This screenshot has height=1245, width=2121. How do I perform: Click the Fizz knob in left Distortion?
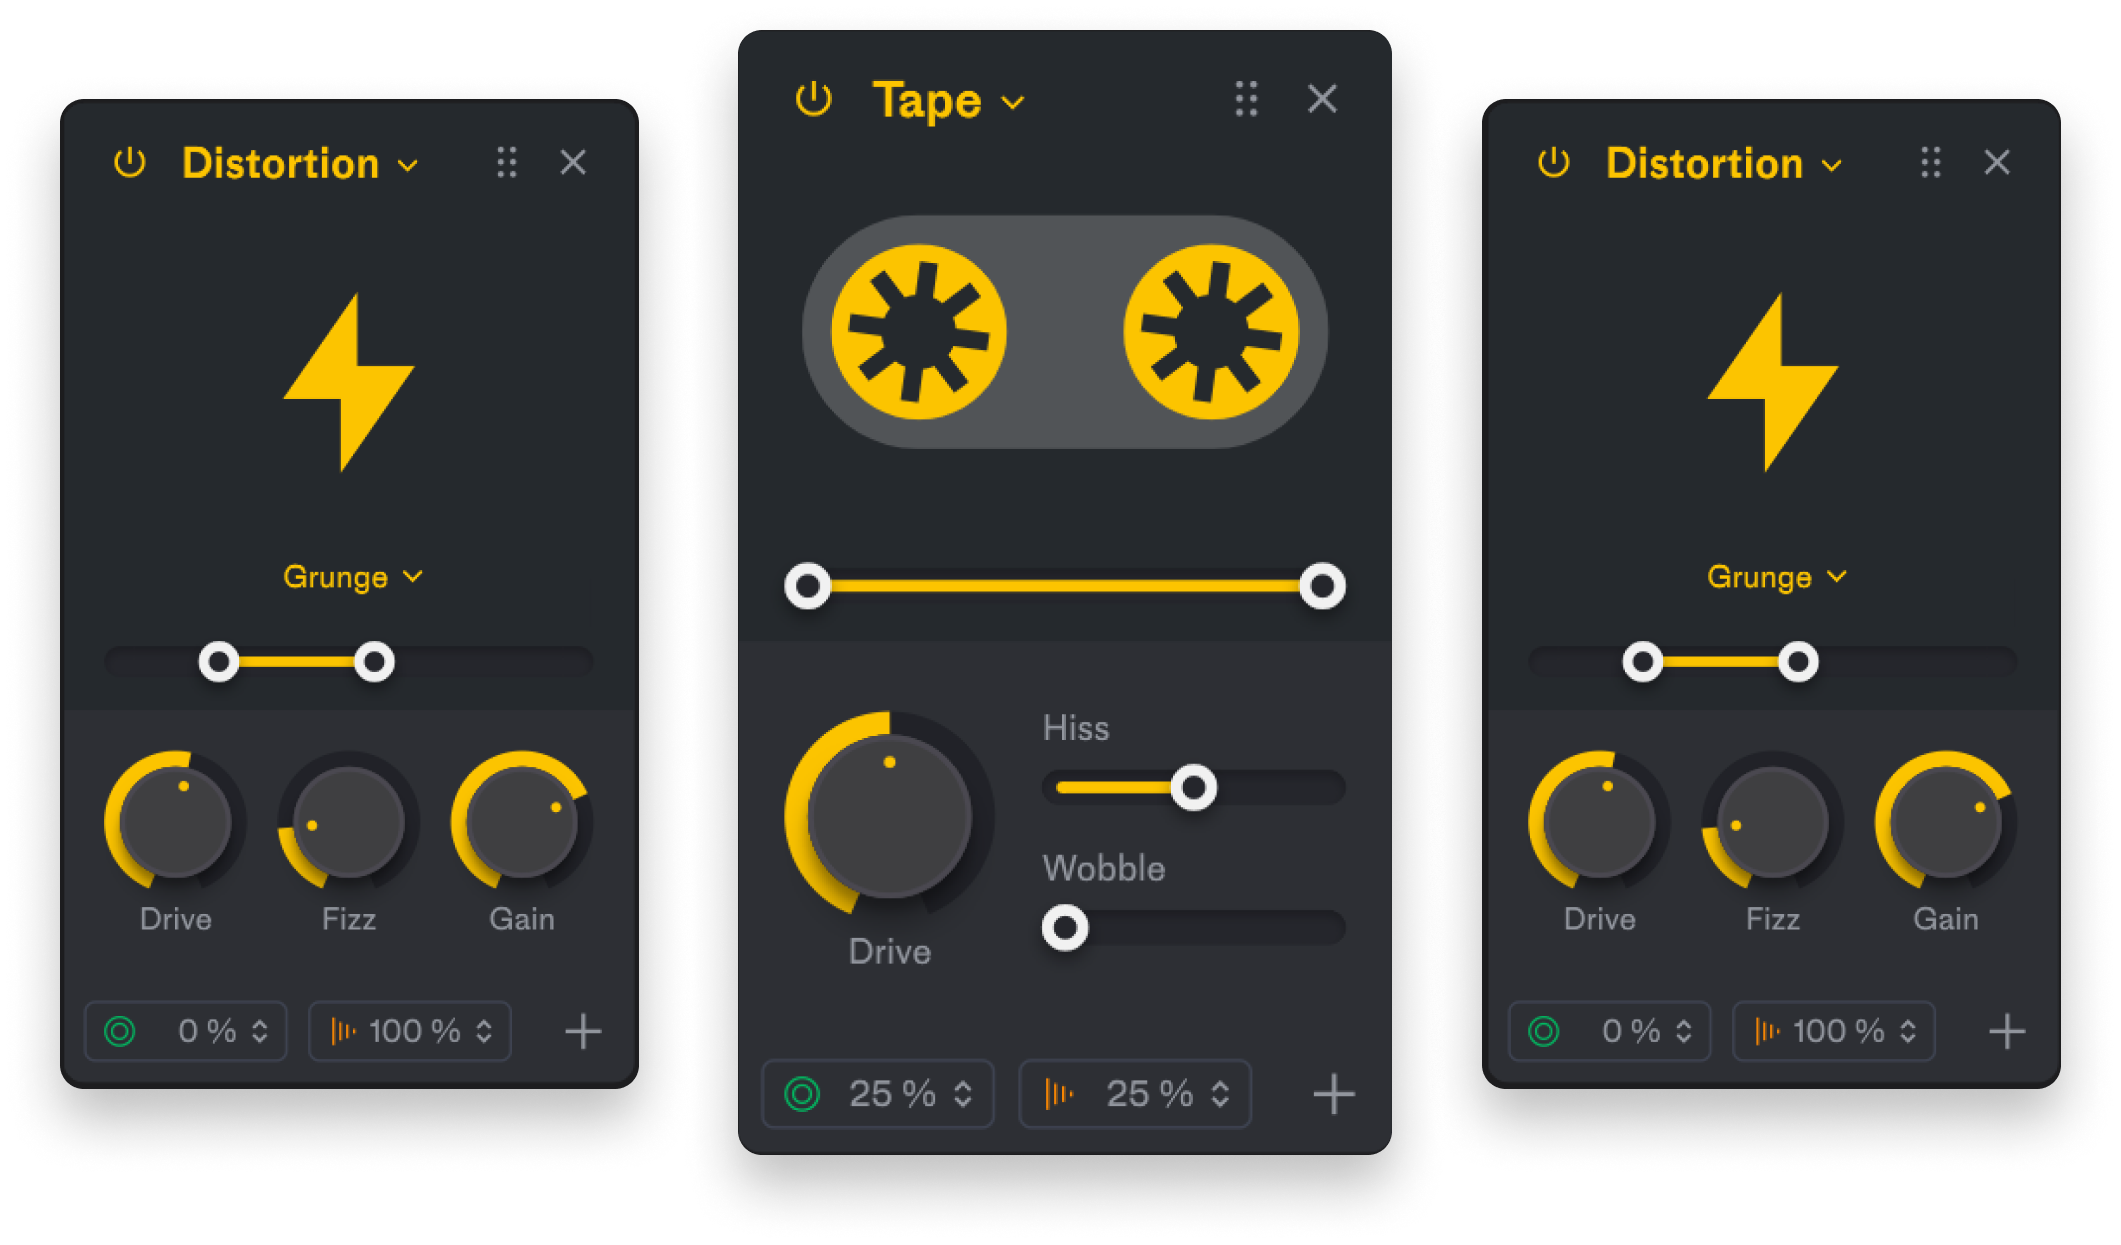pyautogui.click(x=348, y=822)
